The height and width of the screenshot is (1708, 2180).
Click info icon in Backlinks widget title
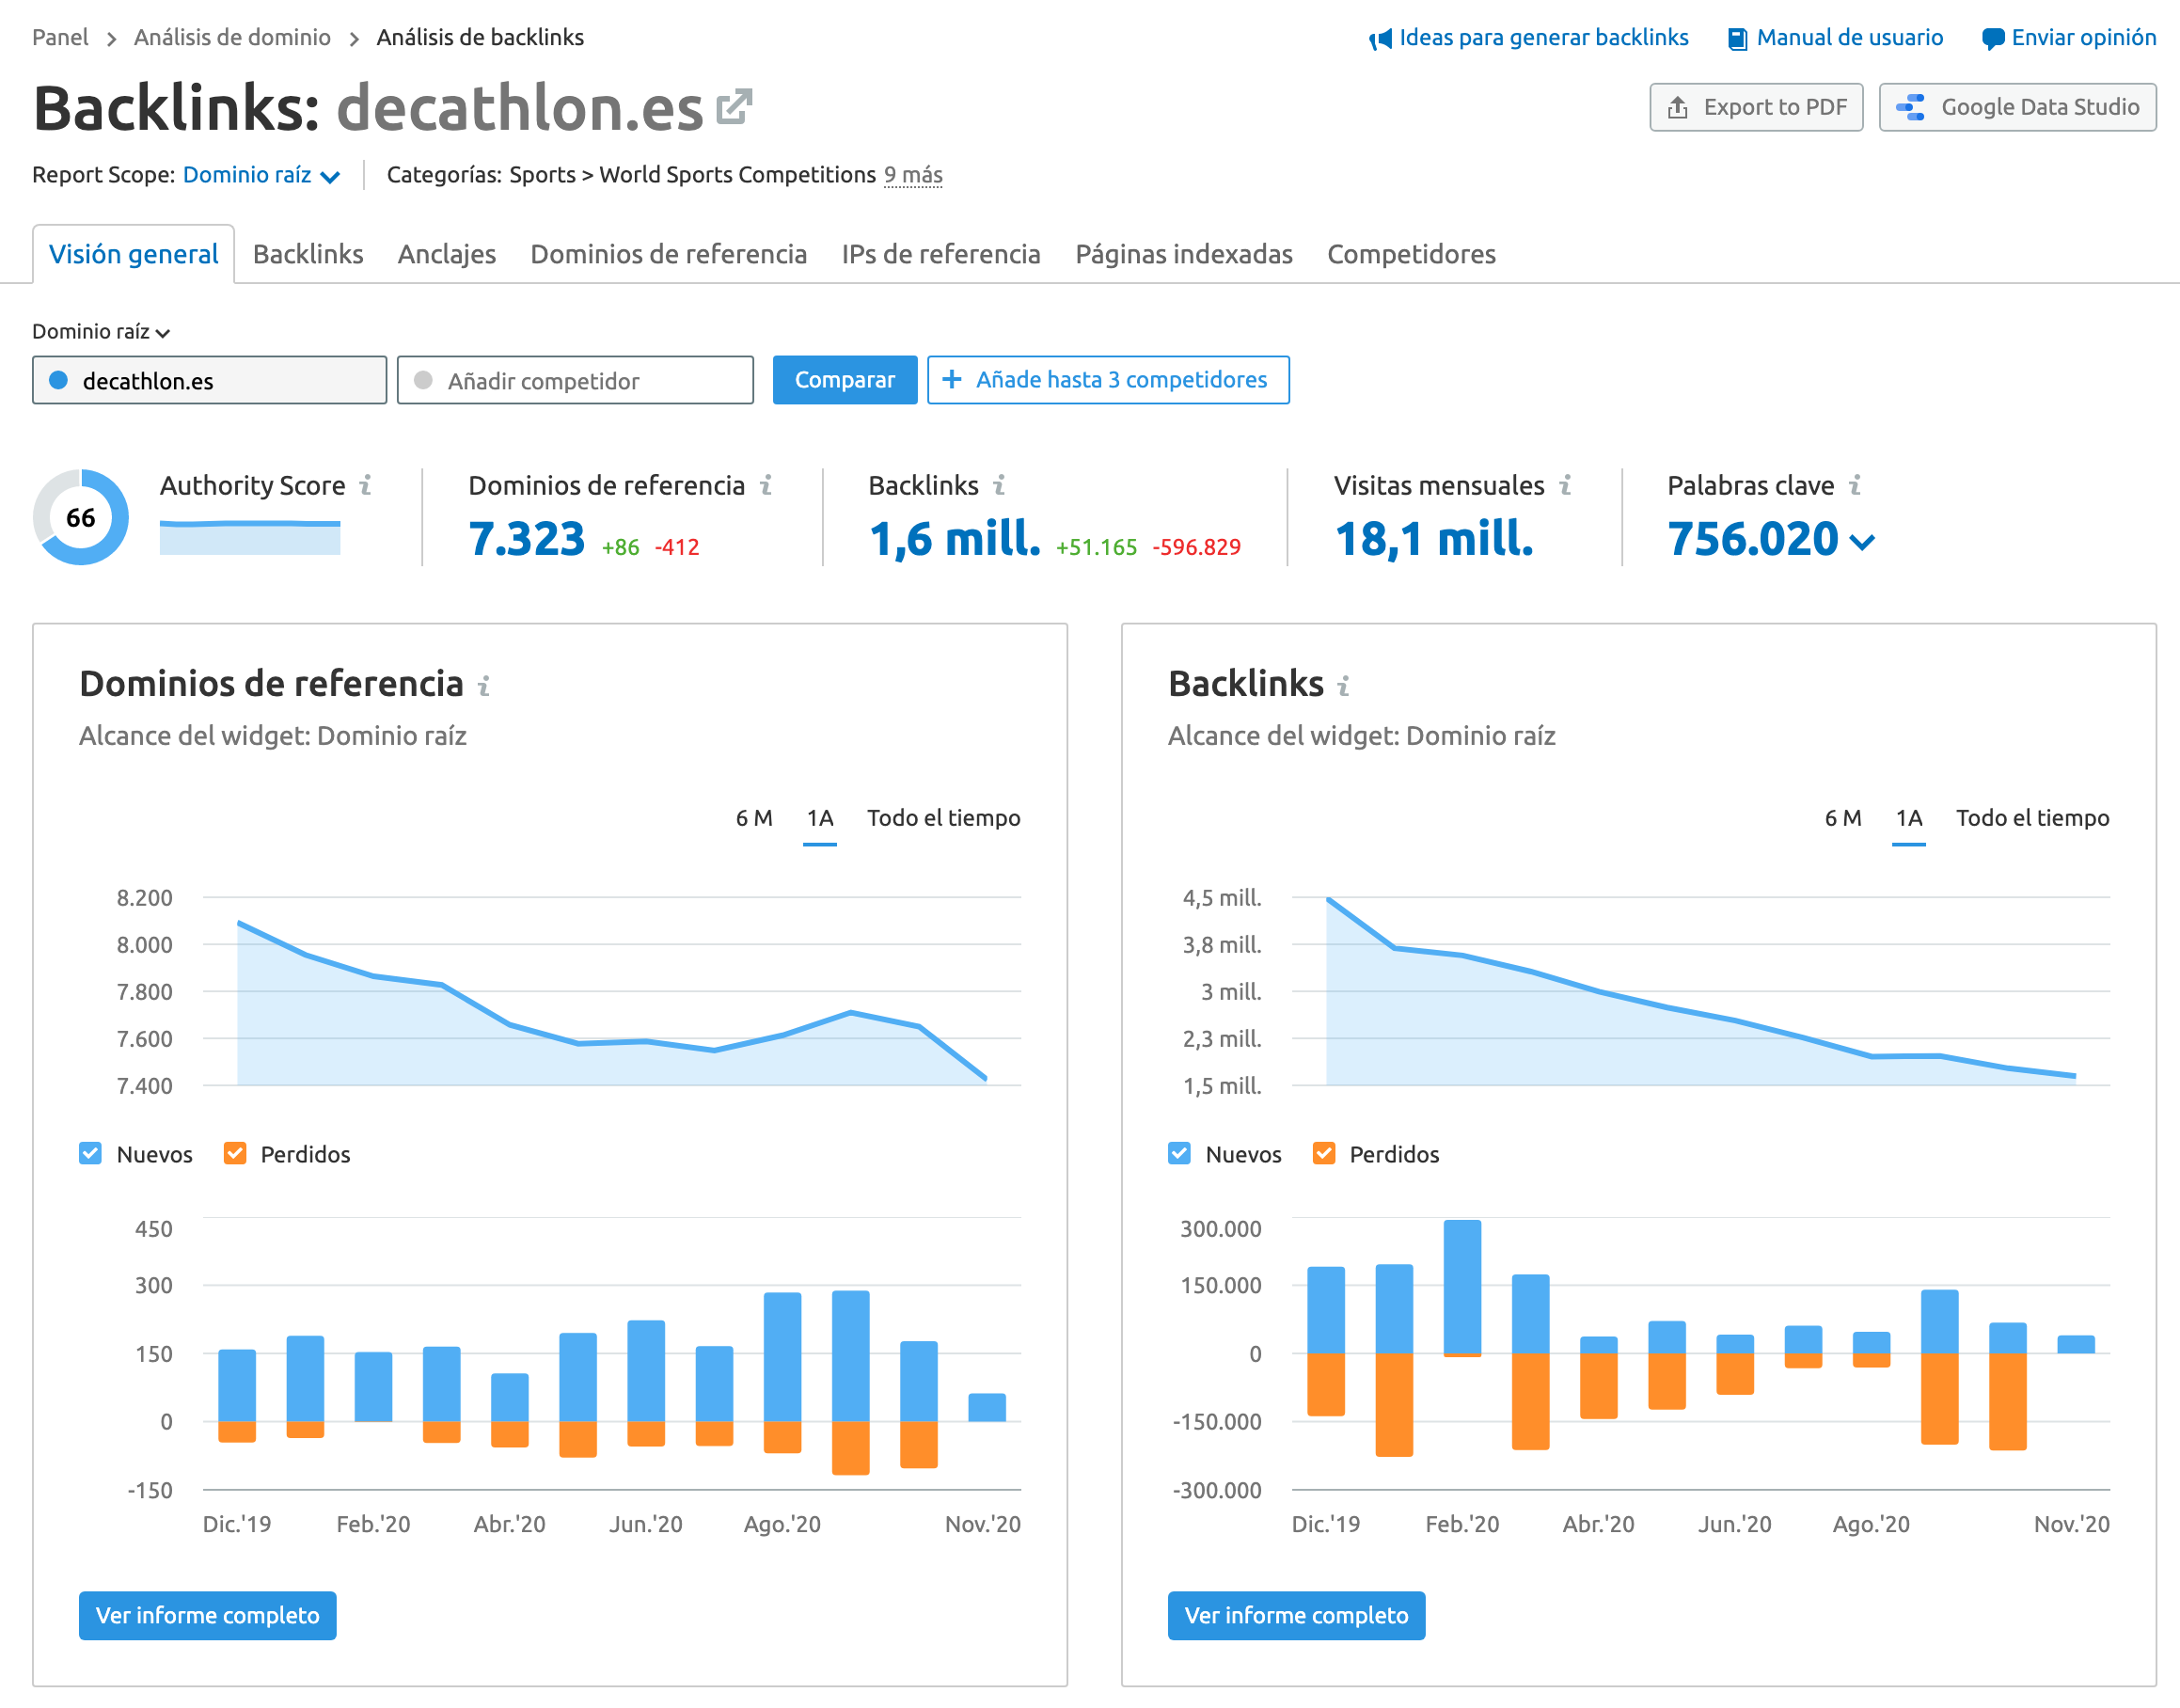click(1344, 686)
